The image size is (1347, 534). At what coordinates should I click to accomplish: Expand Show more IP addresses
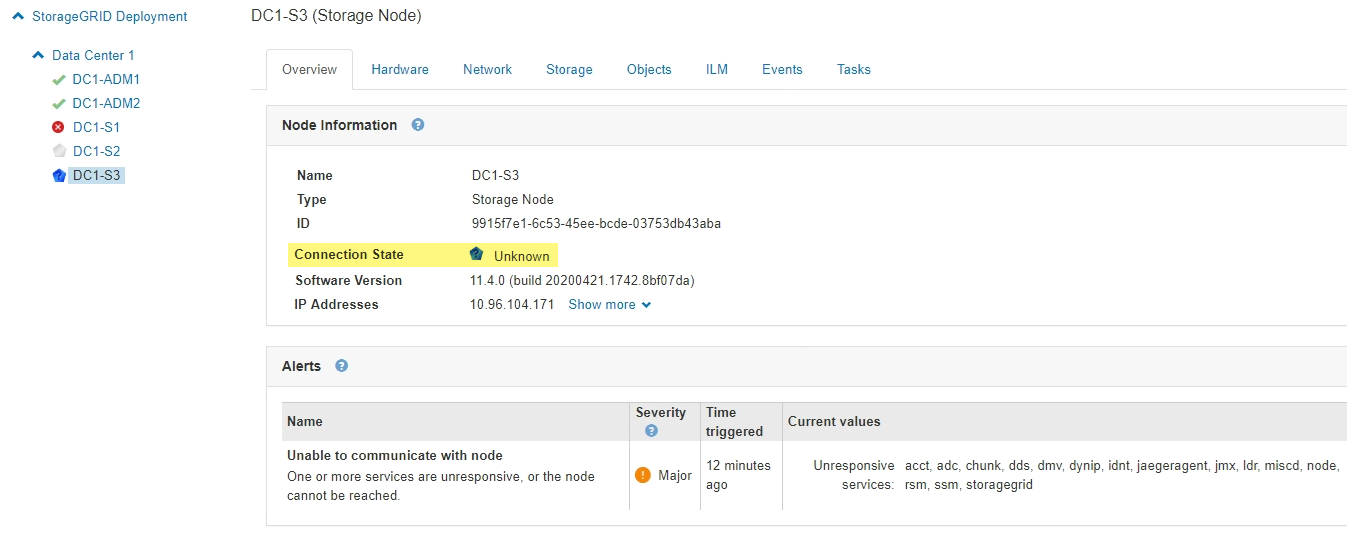(609, 305)
